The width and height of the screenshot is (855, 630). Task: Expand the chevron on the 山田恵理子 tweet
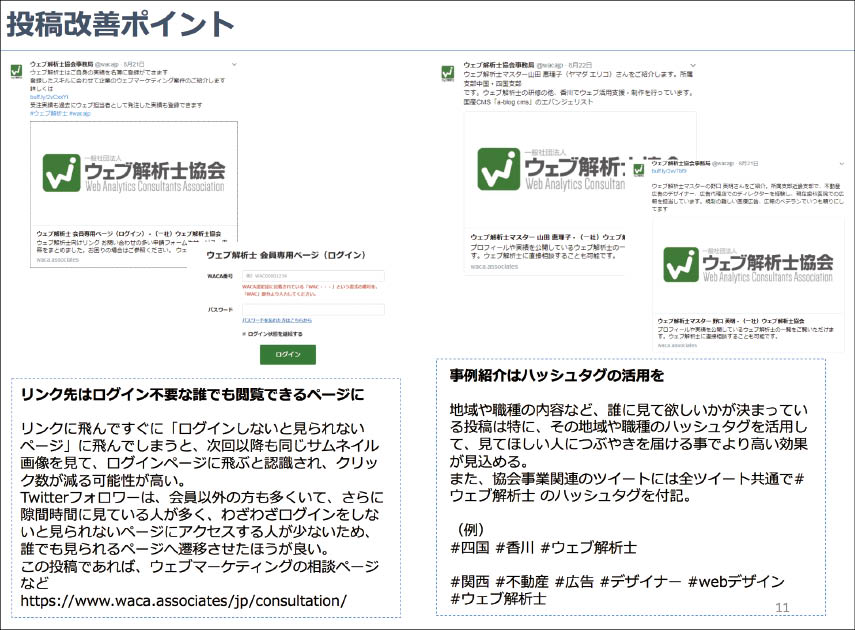[693, 65]
